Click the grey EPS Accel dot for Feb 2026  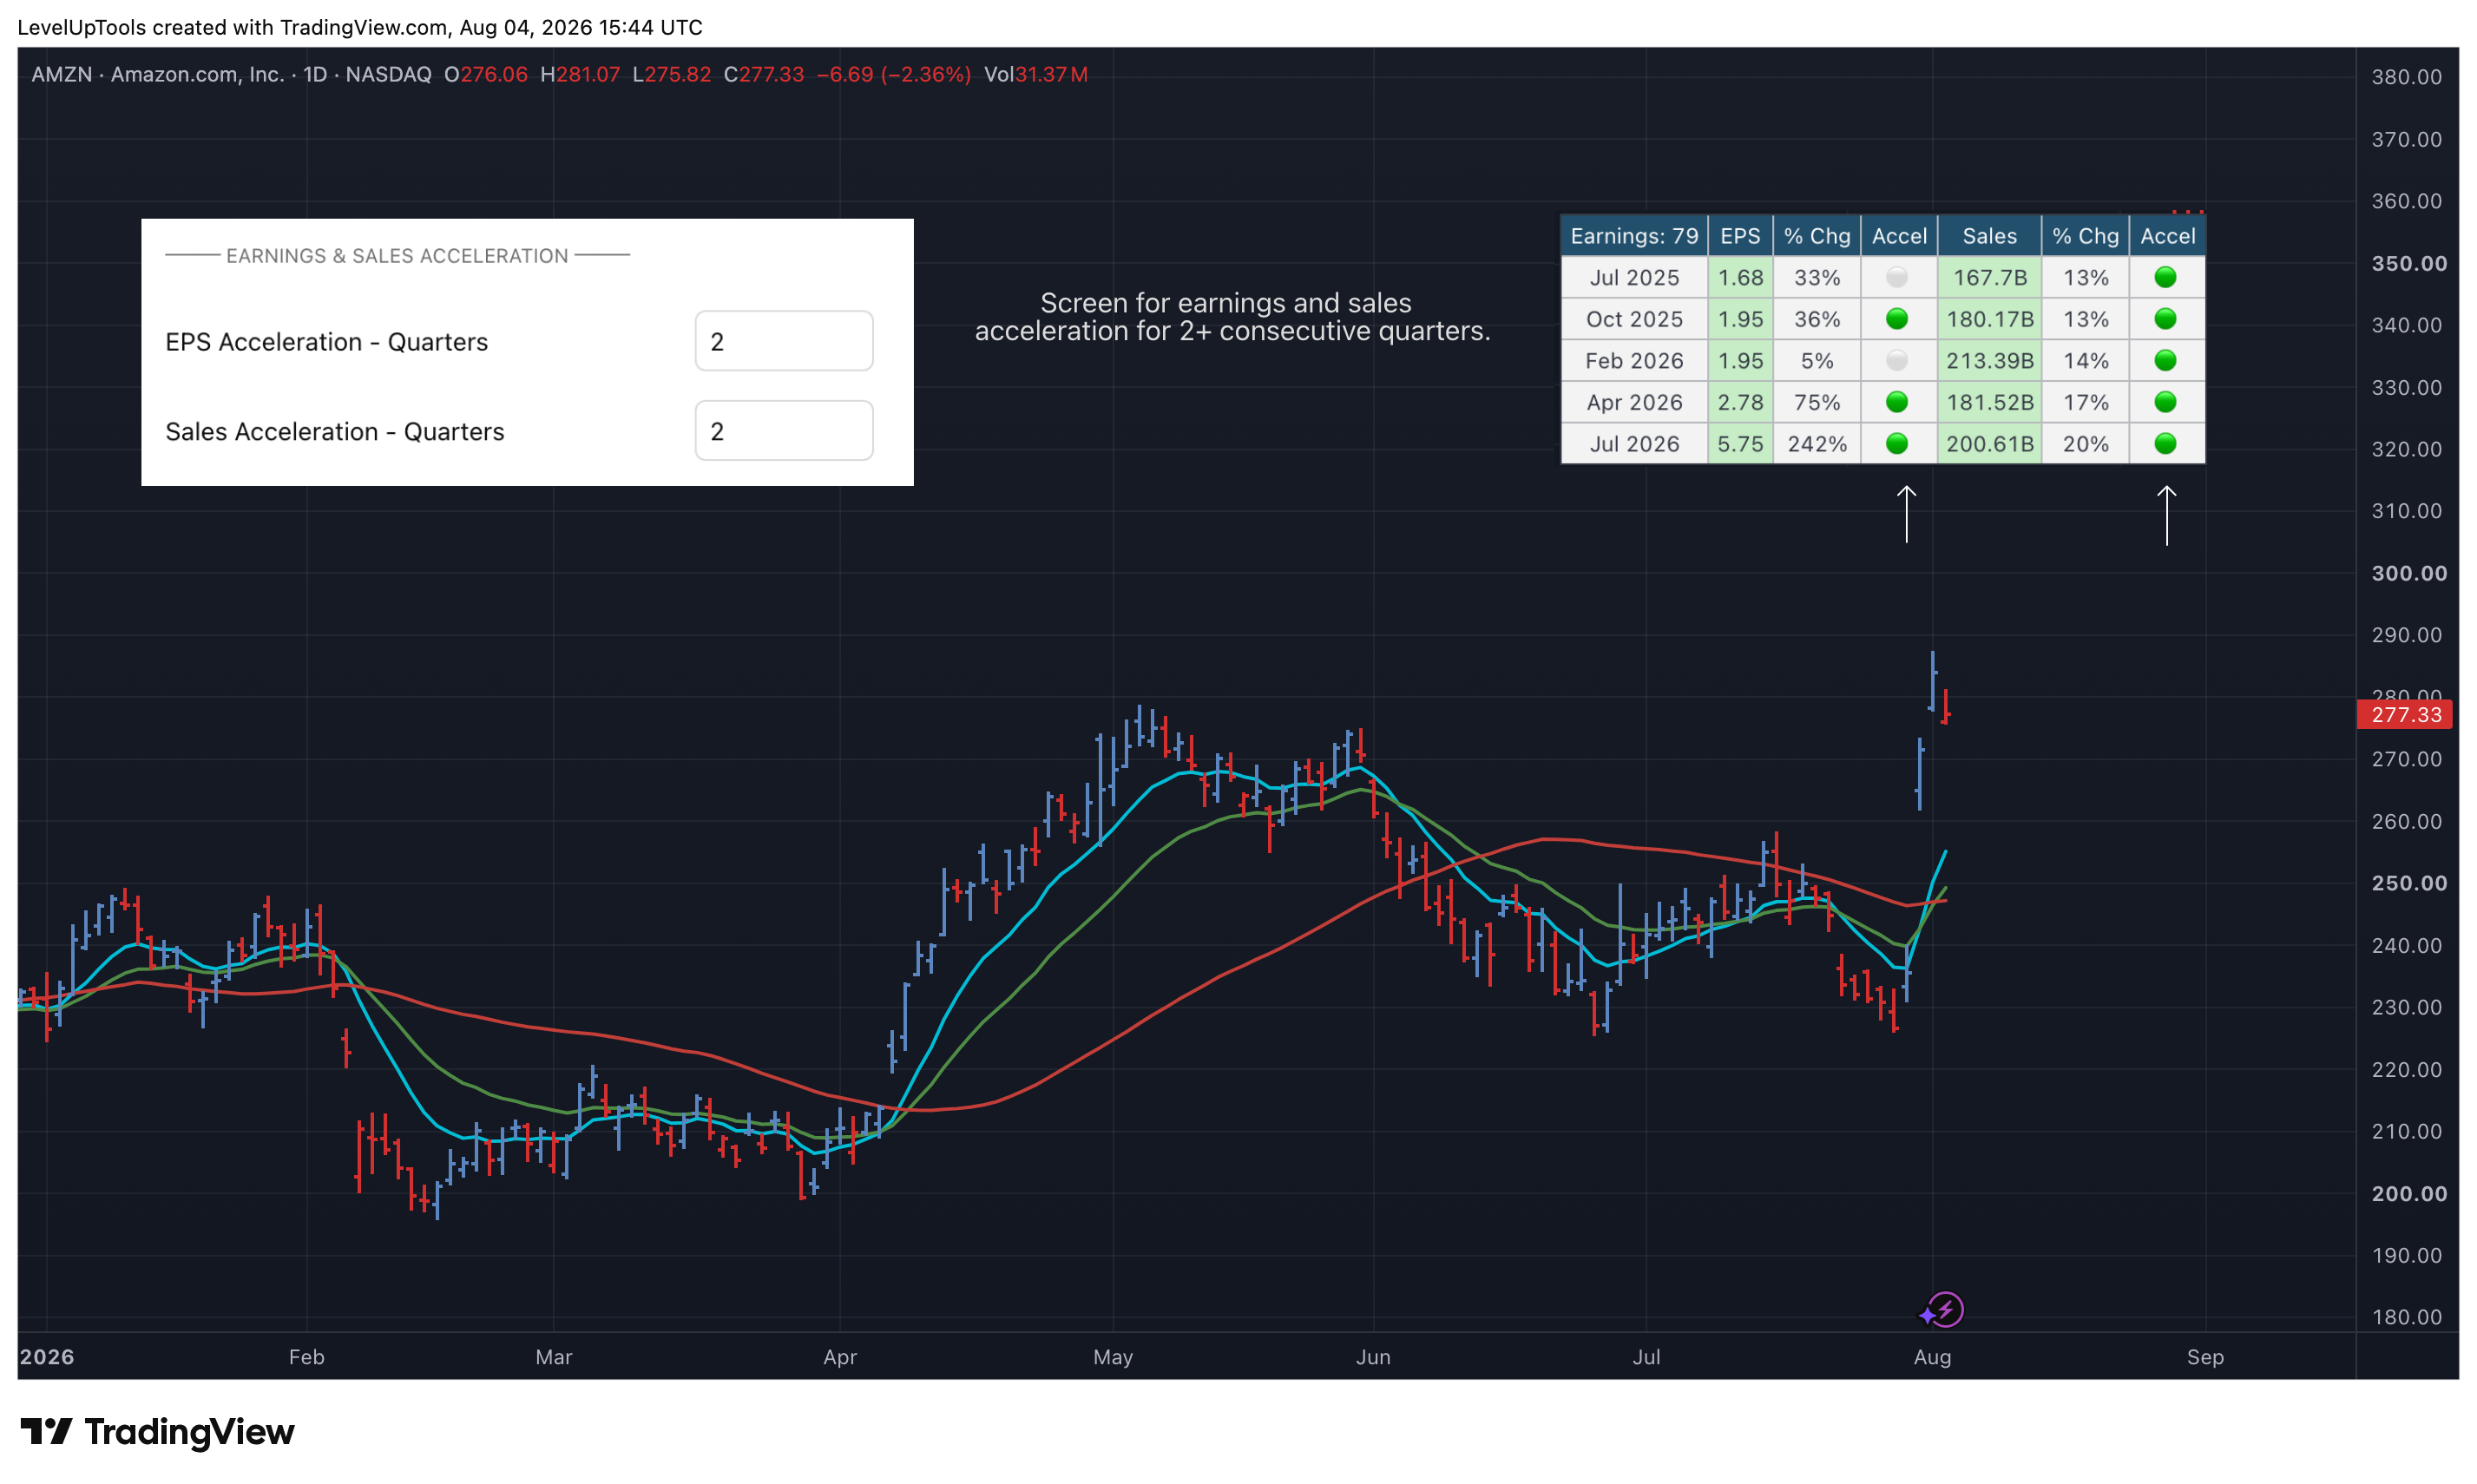[1896, 361]
